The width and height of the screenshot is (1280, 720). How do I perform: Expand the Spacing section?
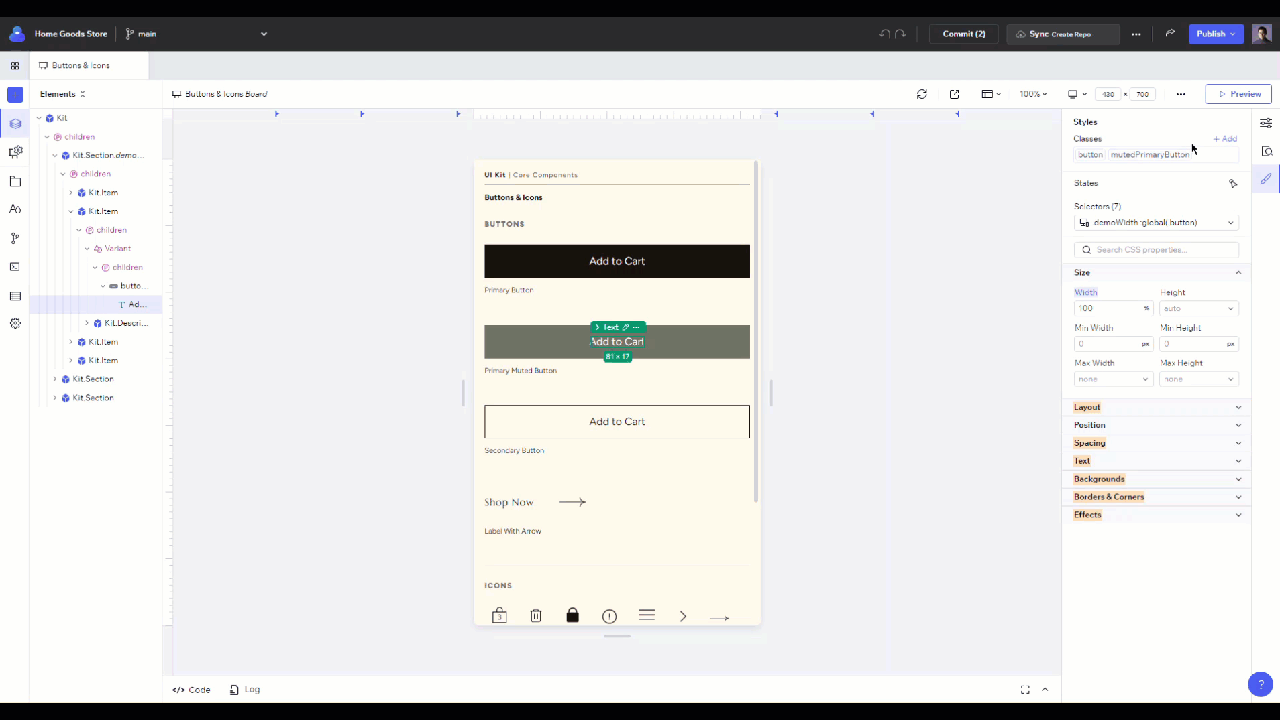click(x=1238, y=443)
